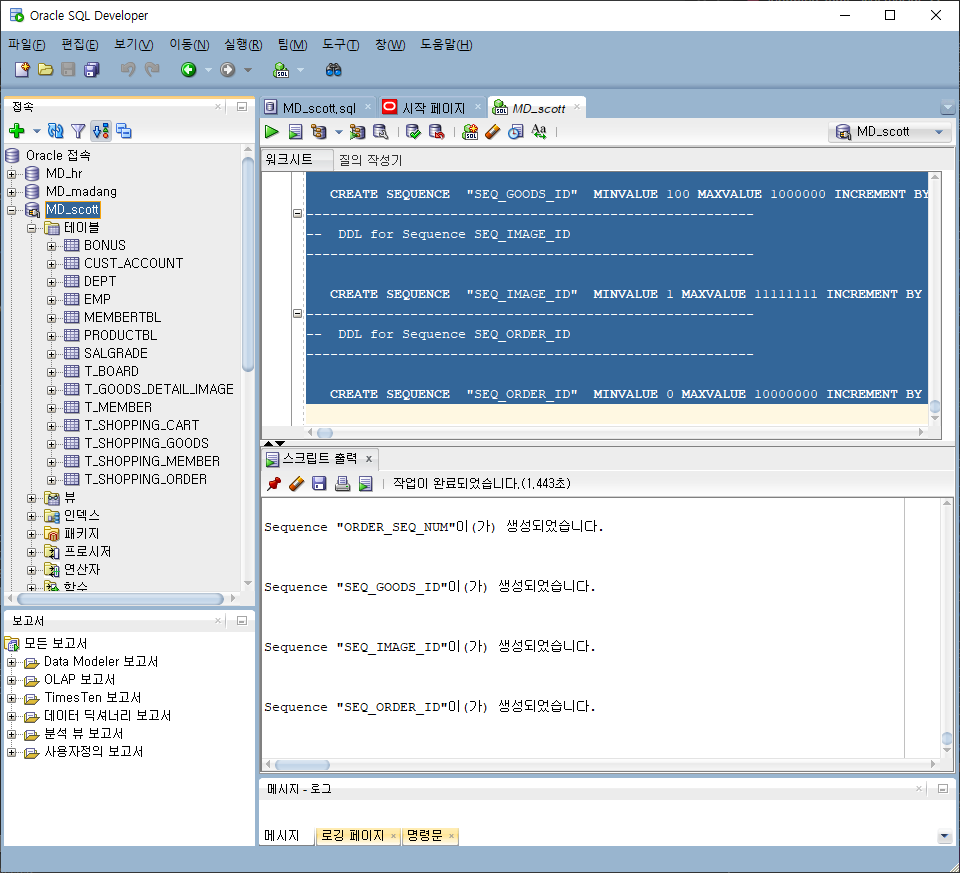
Task: Select the T_MEMBER table
Action: pos(118,407)
